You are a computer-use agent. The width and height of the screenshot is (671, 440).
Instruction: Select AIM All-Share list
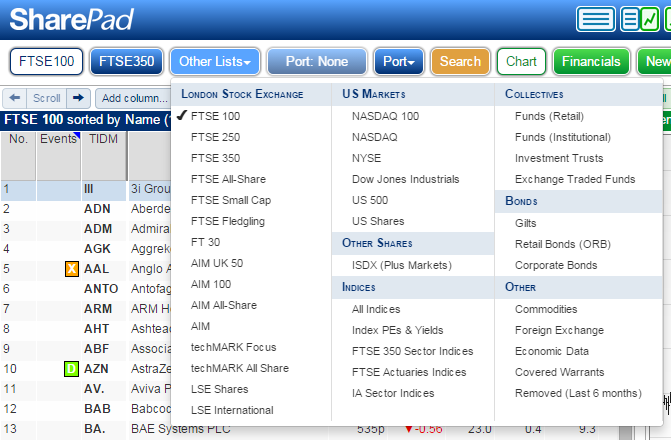(x=224, y=305)
